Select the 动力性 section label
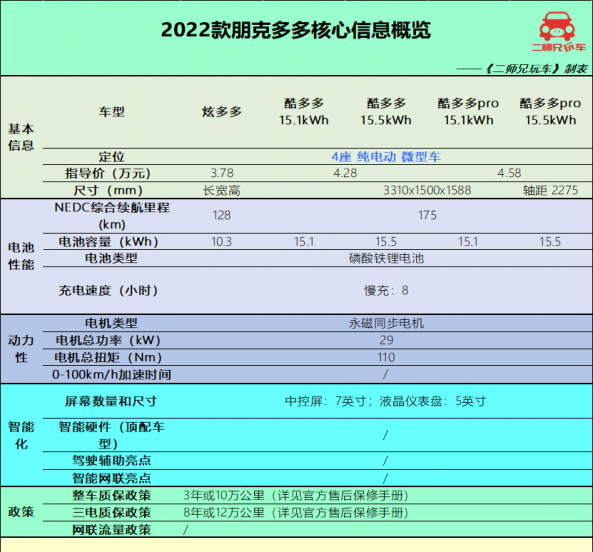Image resolution: width=593 pixels, height=552 pixels. [21, 349]
